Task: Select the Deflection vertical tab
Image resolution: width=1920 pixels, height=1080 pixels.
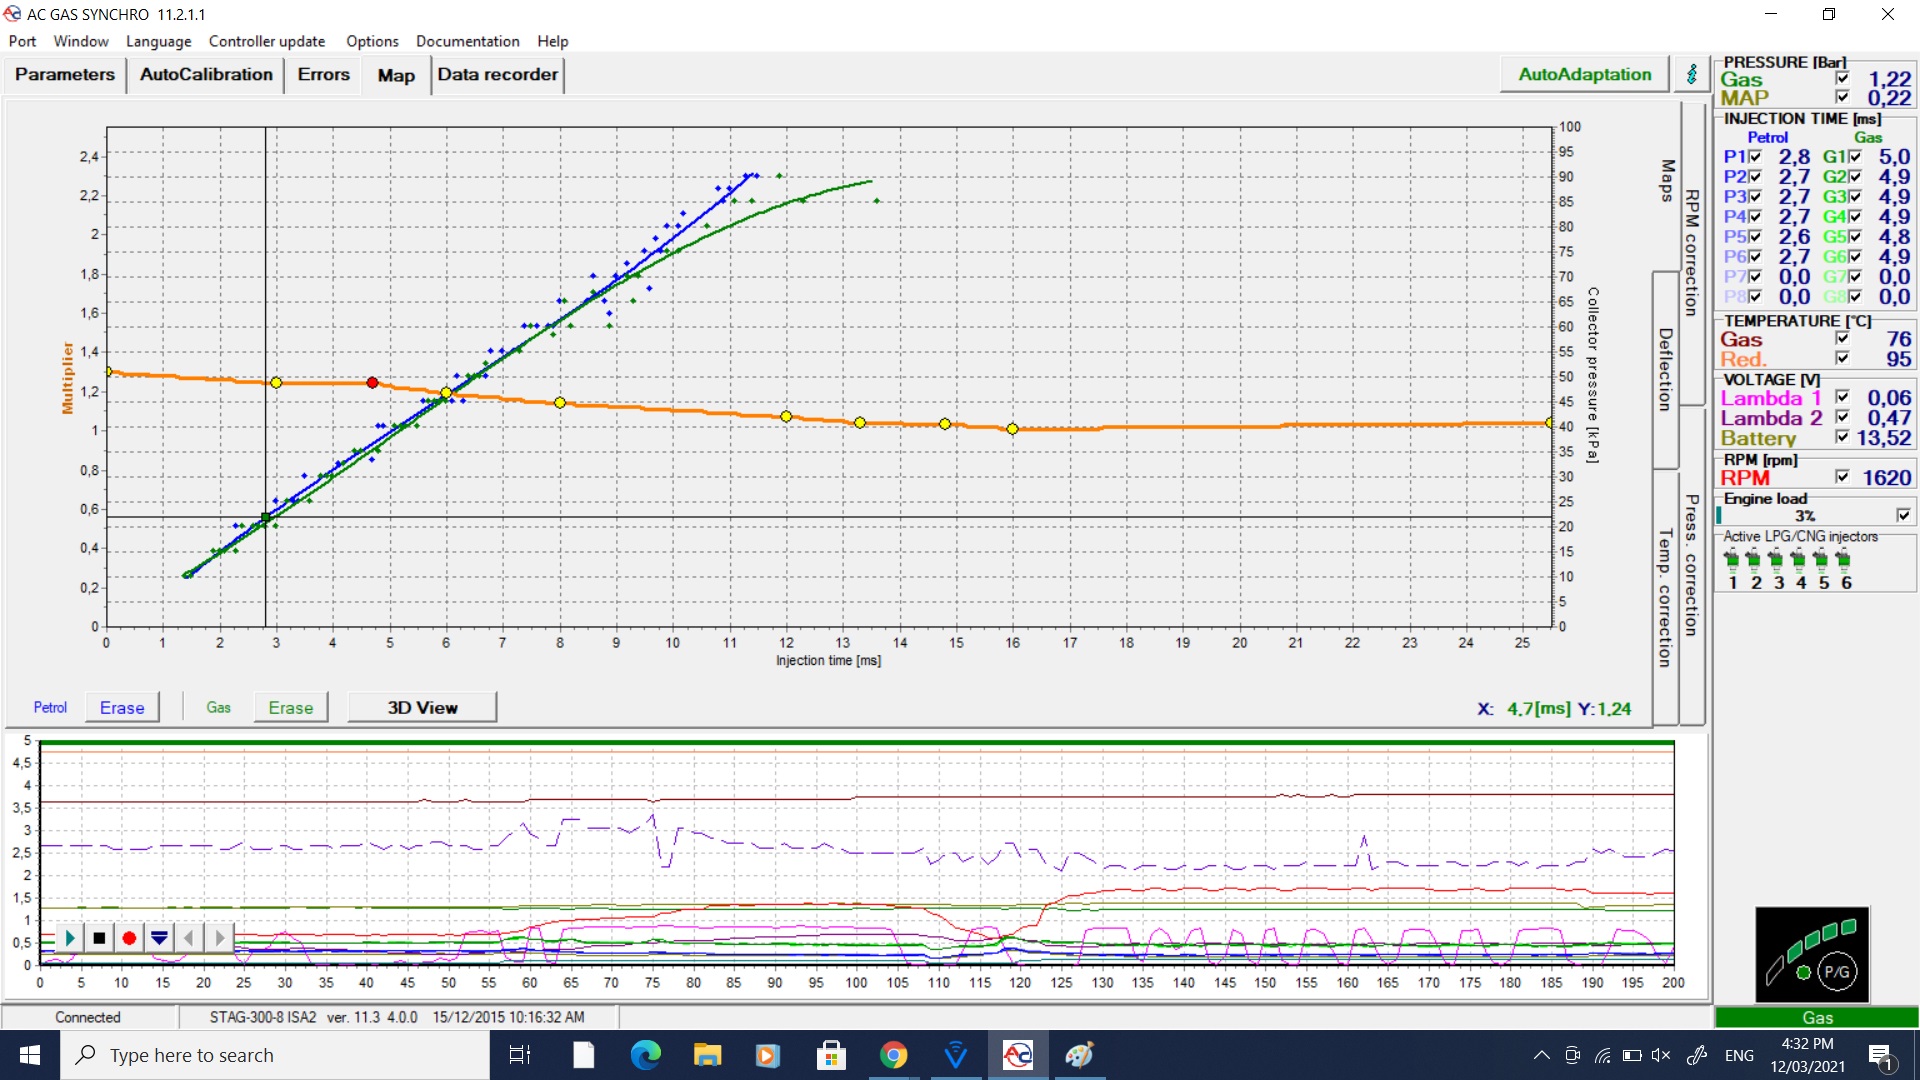Action: (1665, 369)
